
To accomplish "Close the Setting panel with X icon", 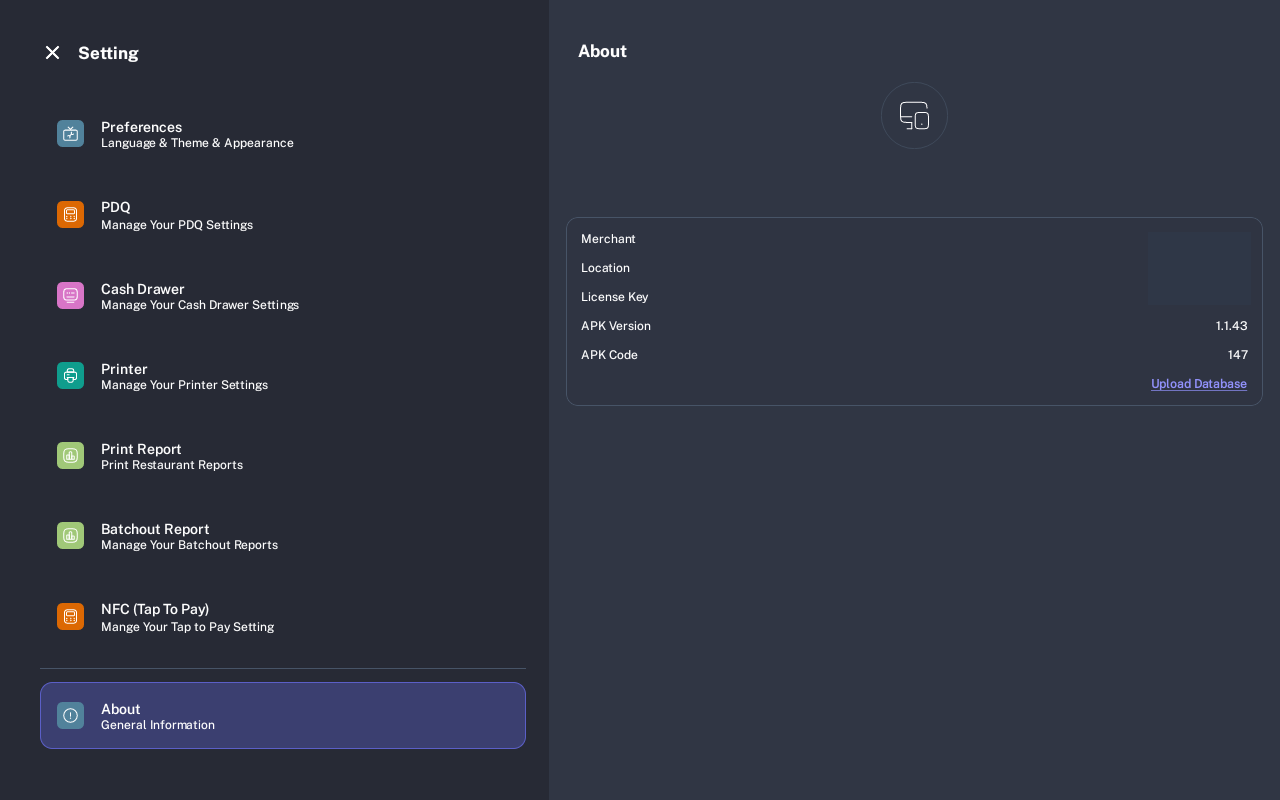I will click(52, 52).
